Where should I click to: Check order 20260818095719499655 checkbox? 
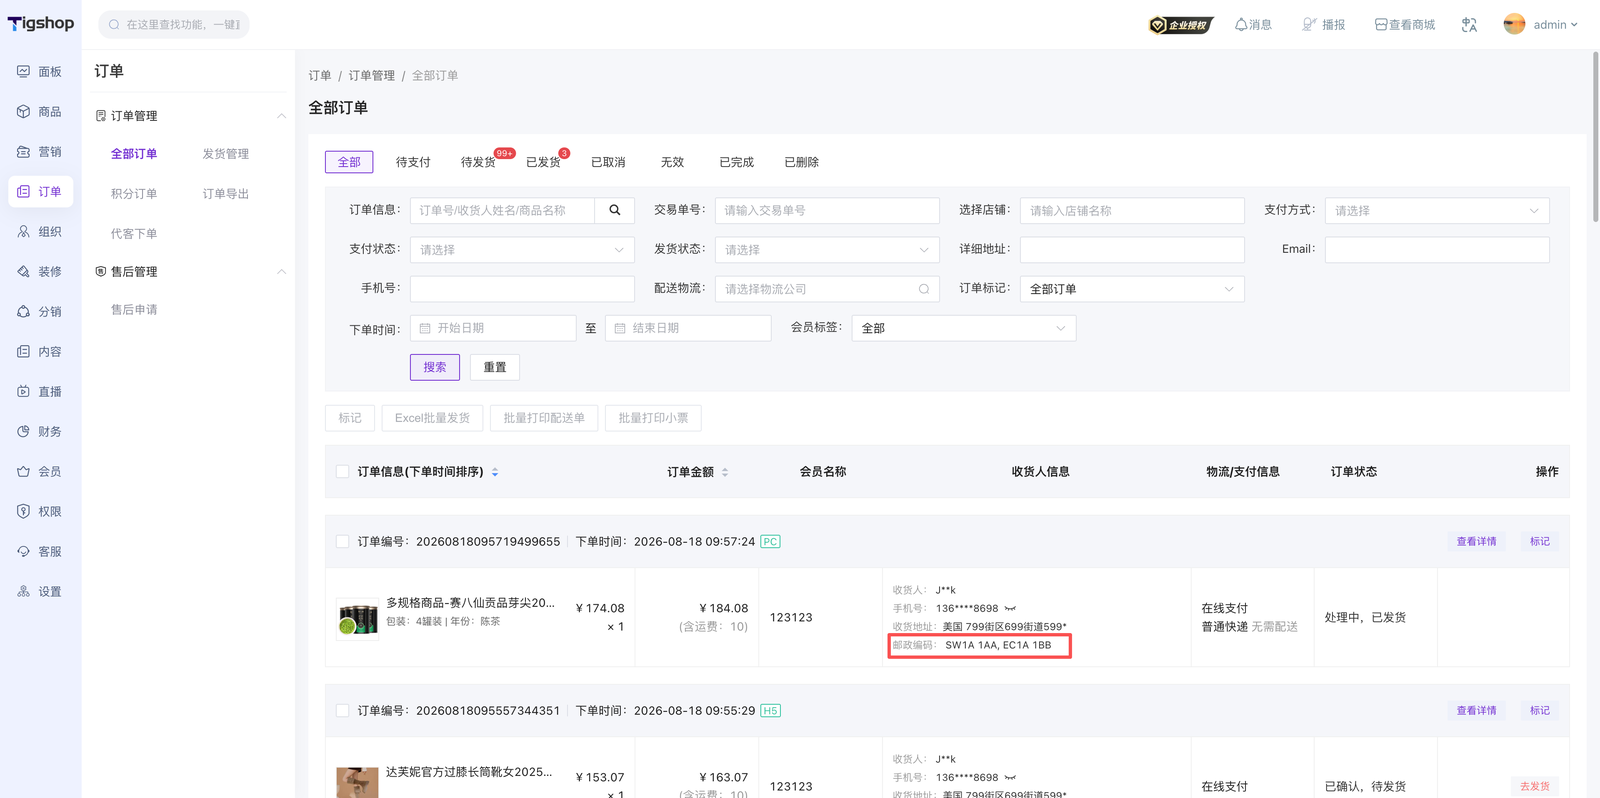pyautogui.click(x=343, y=542)
